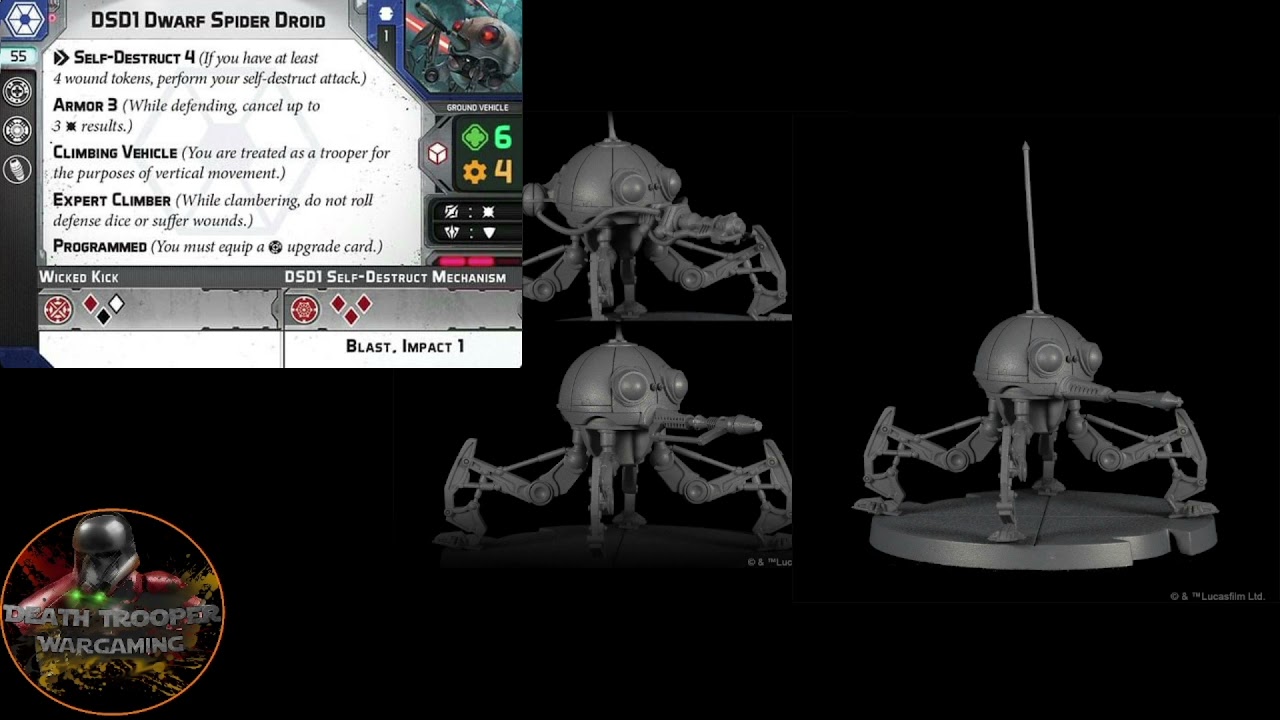Click the attack surge conversion icon

pyautogui.click(x=450, y=212)
